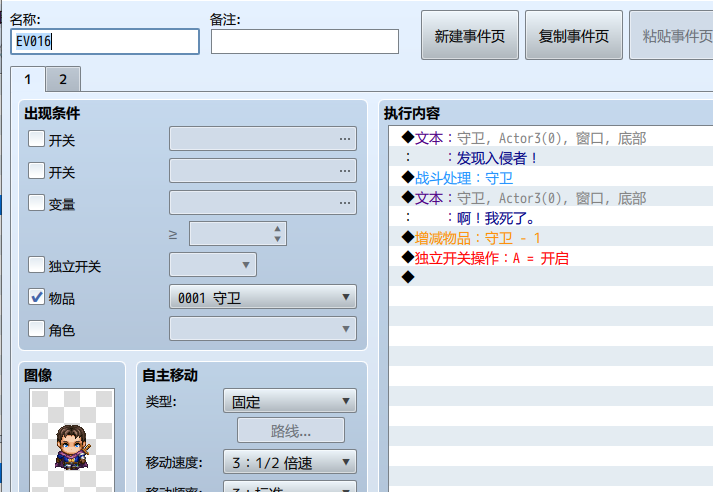Open the second 开关 selector ellipsis field
This screenshot has width=713, height=492.
click(x=263, y=171)
